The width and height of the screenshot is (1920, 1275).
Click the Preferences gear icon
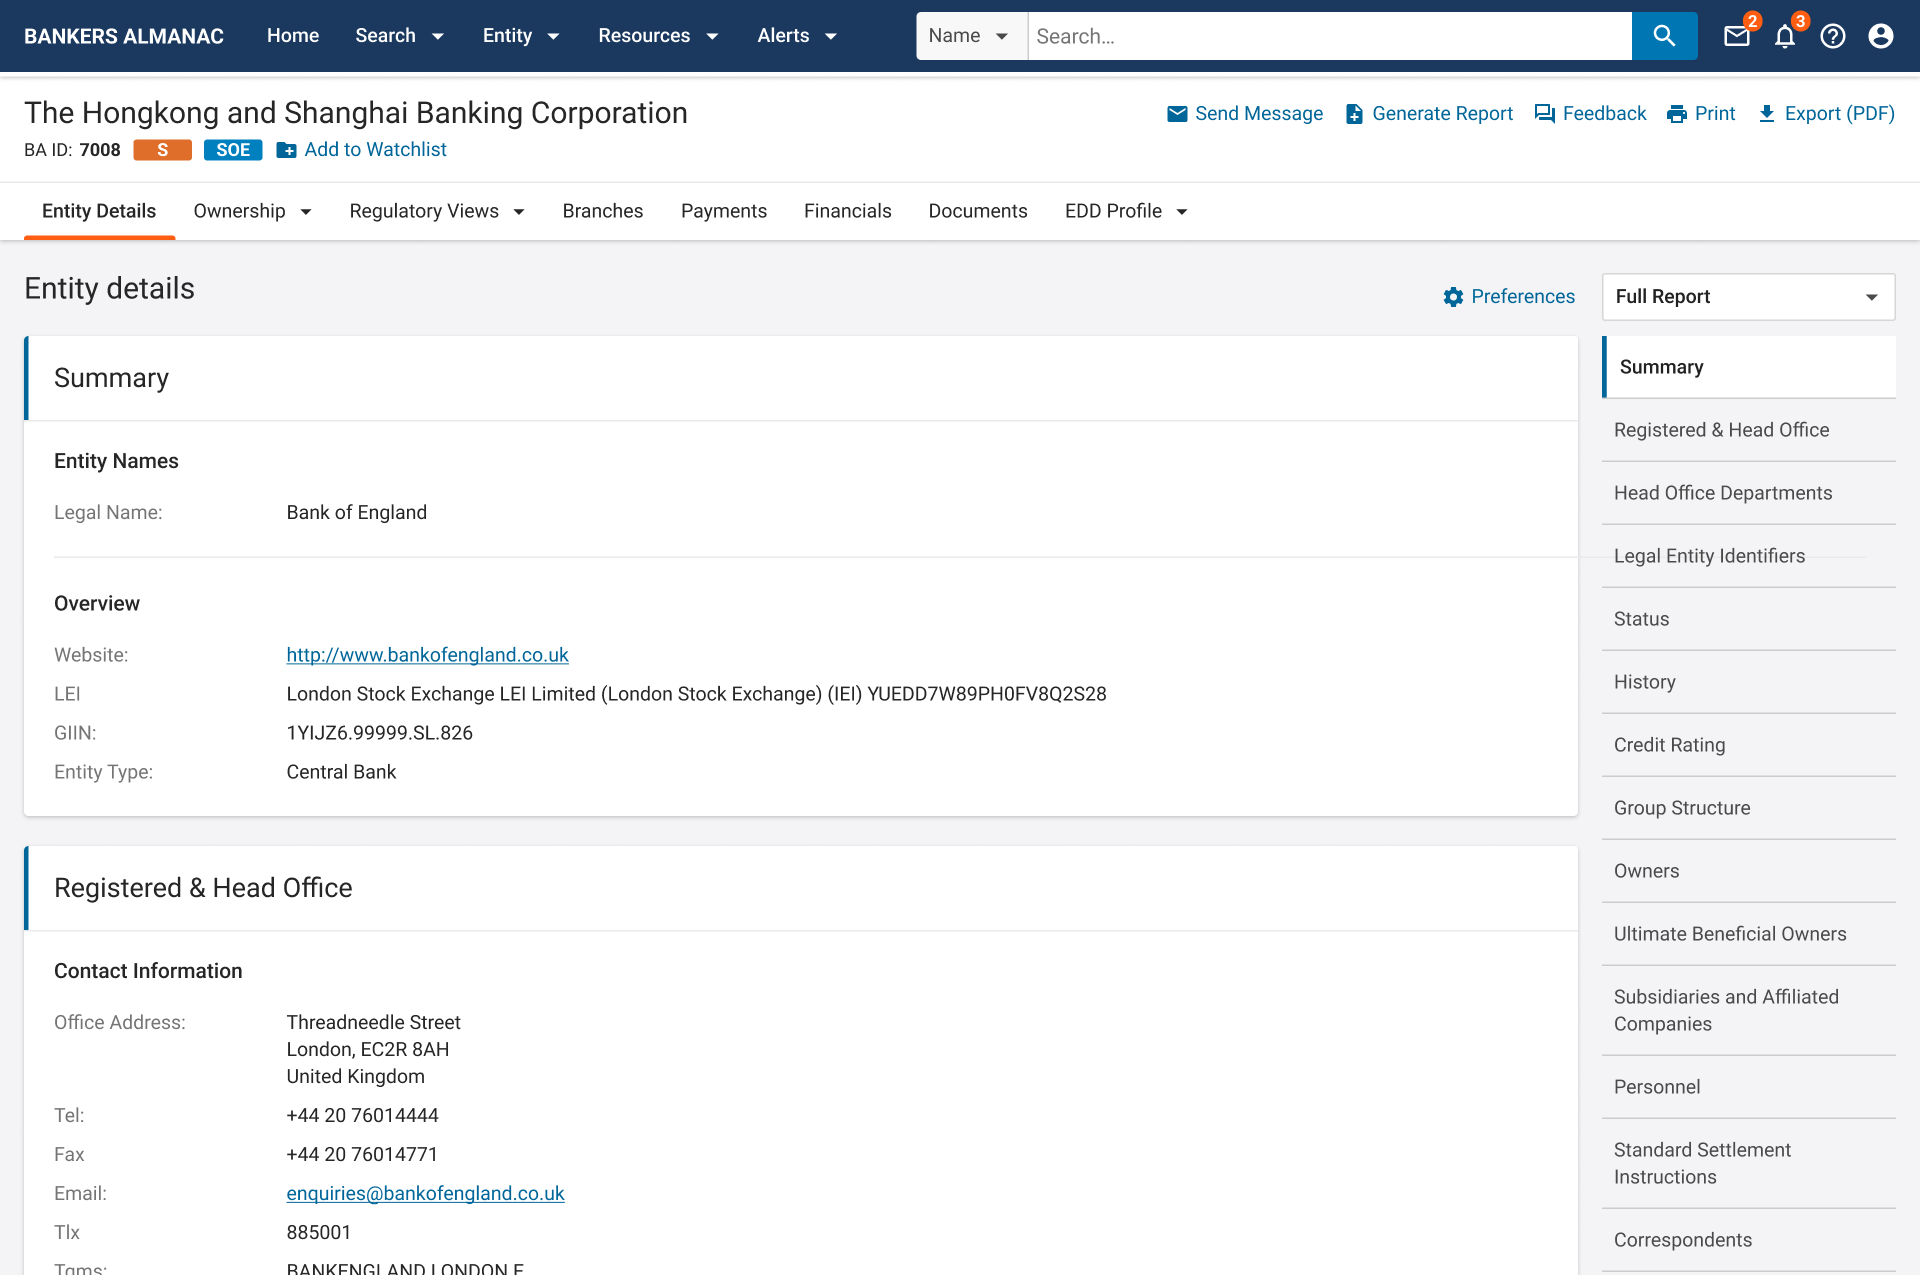1453,297
